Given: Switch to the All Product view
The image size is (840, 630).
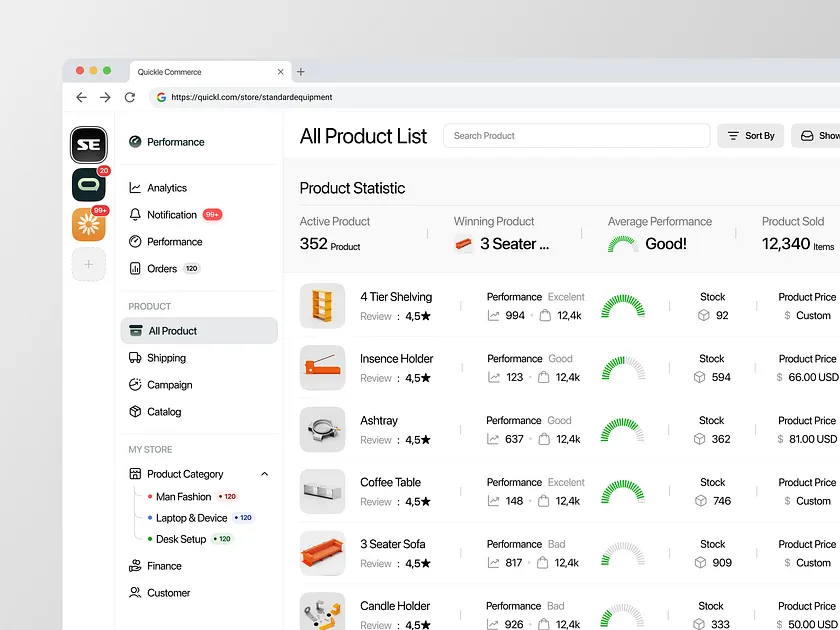Looking at the screenshot, I should (170, 330).
